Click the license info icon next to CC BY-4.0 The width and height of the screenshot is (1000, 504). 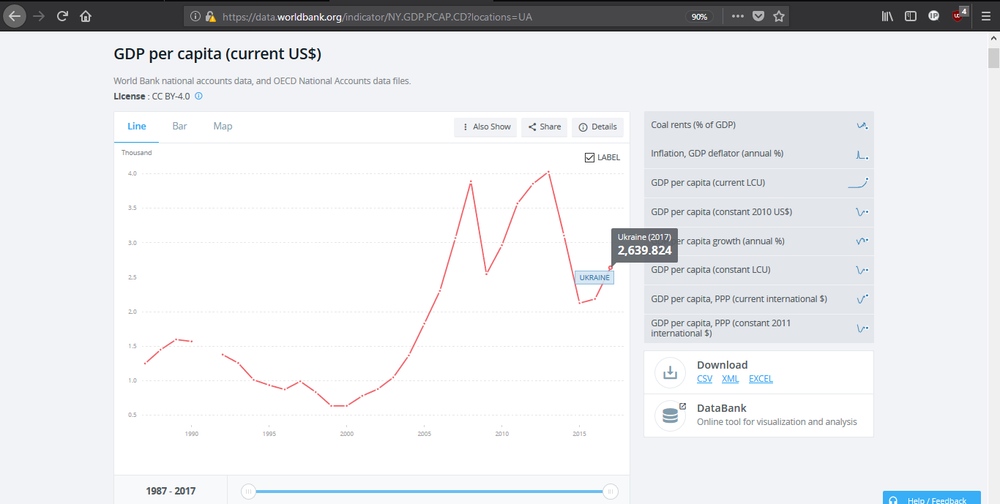click(198, 96)
